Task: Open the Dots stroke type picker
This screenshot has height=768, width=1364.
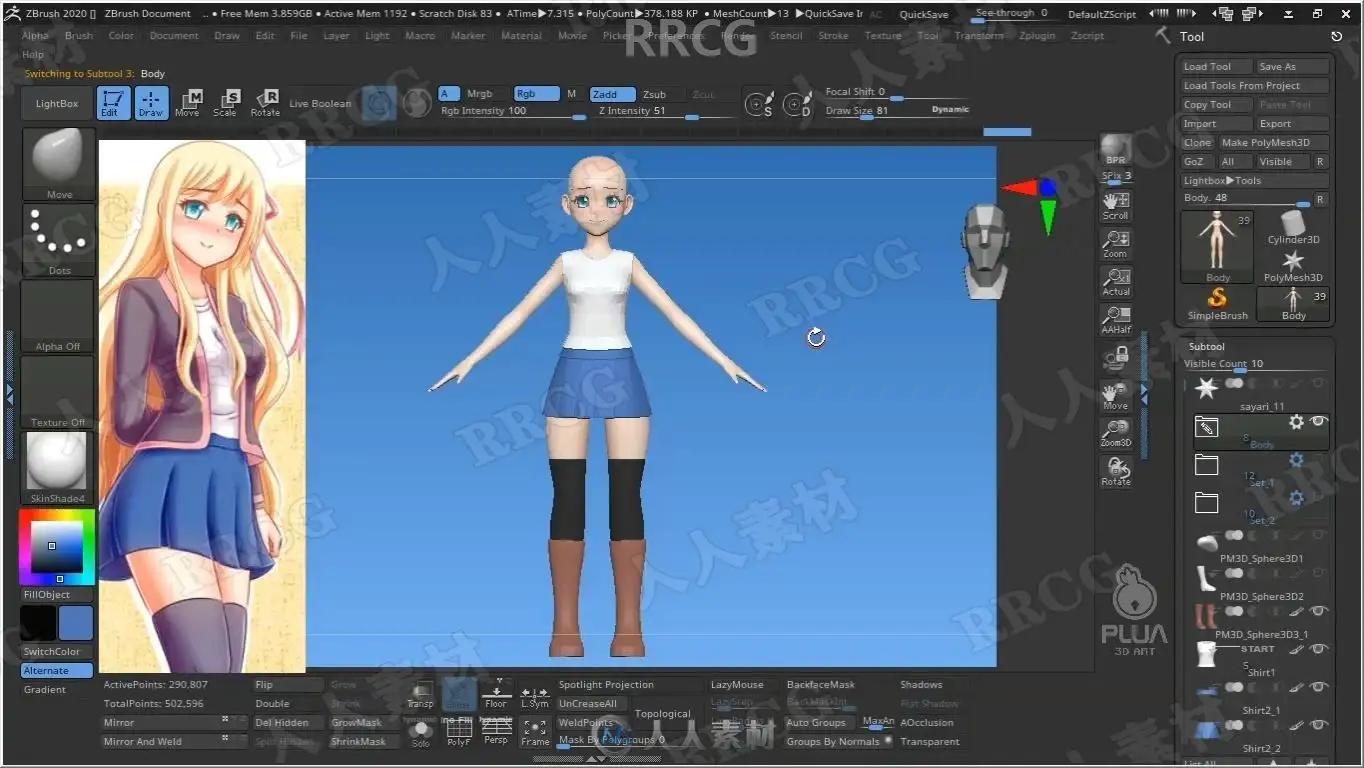Action: point(59,240)
